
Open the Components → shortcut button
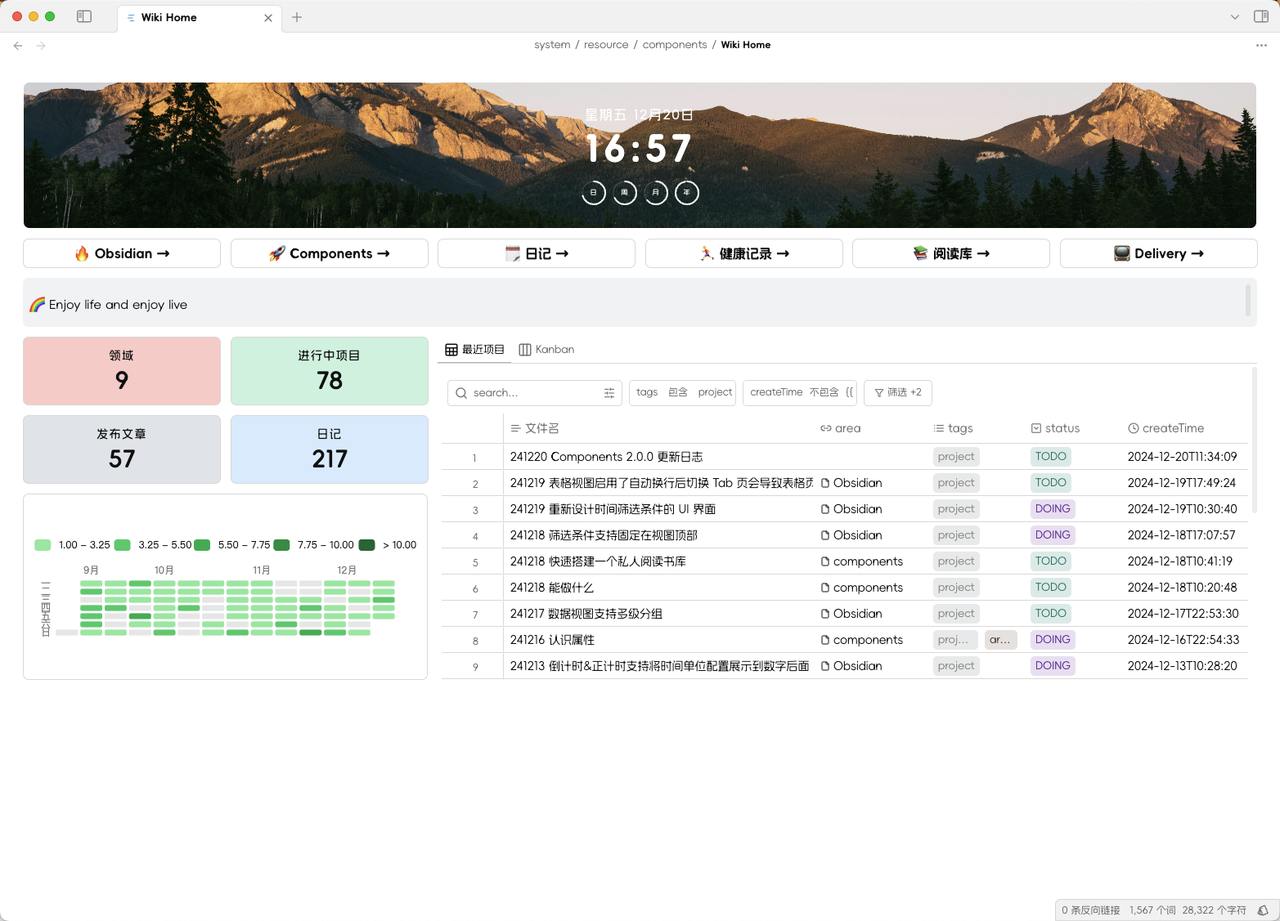pos(329,254)
